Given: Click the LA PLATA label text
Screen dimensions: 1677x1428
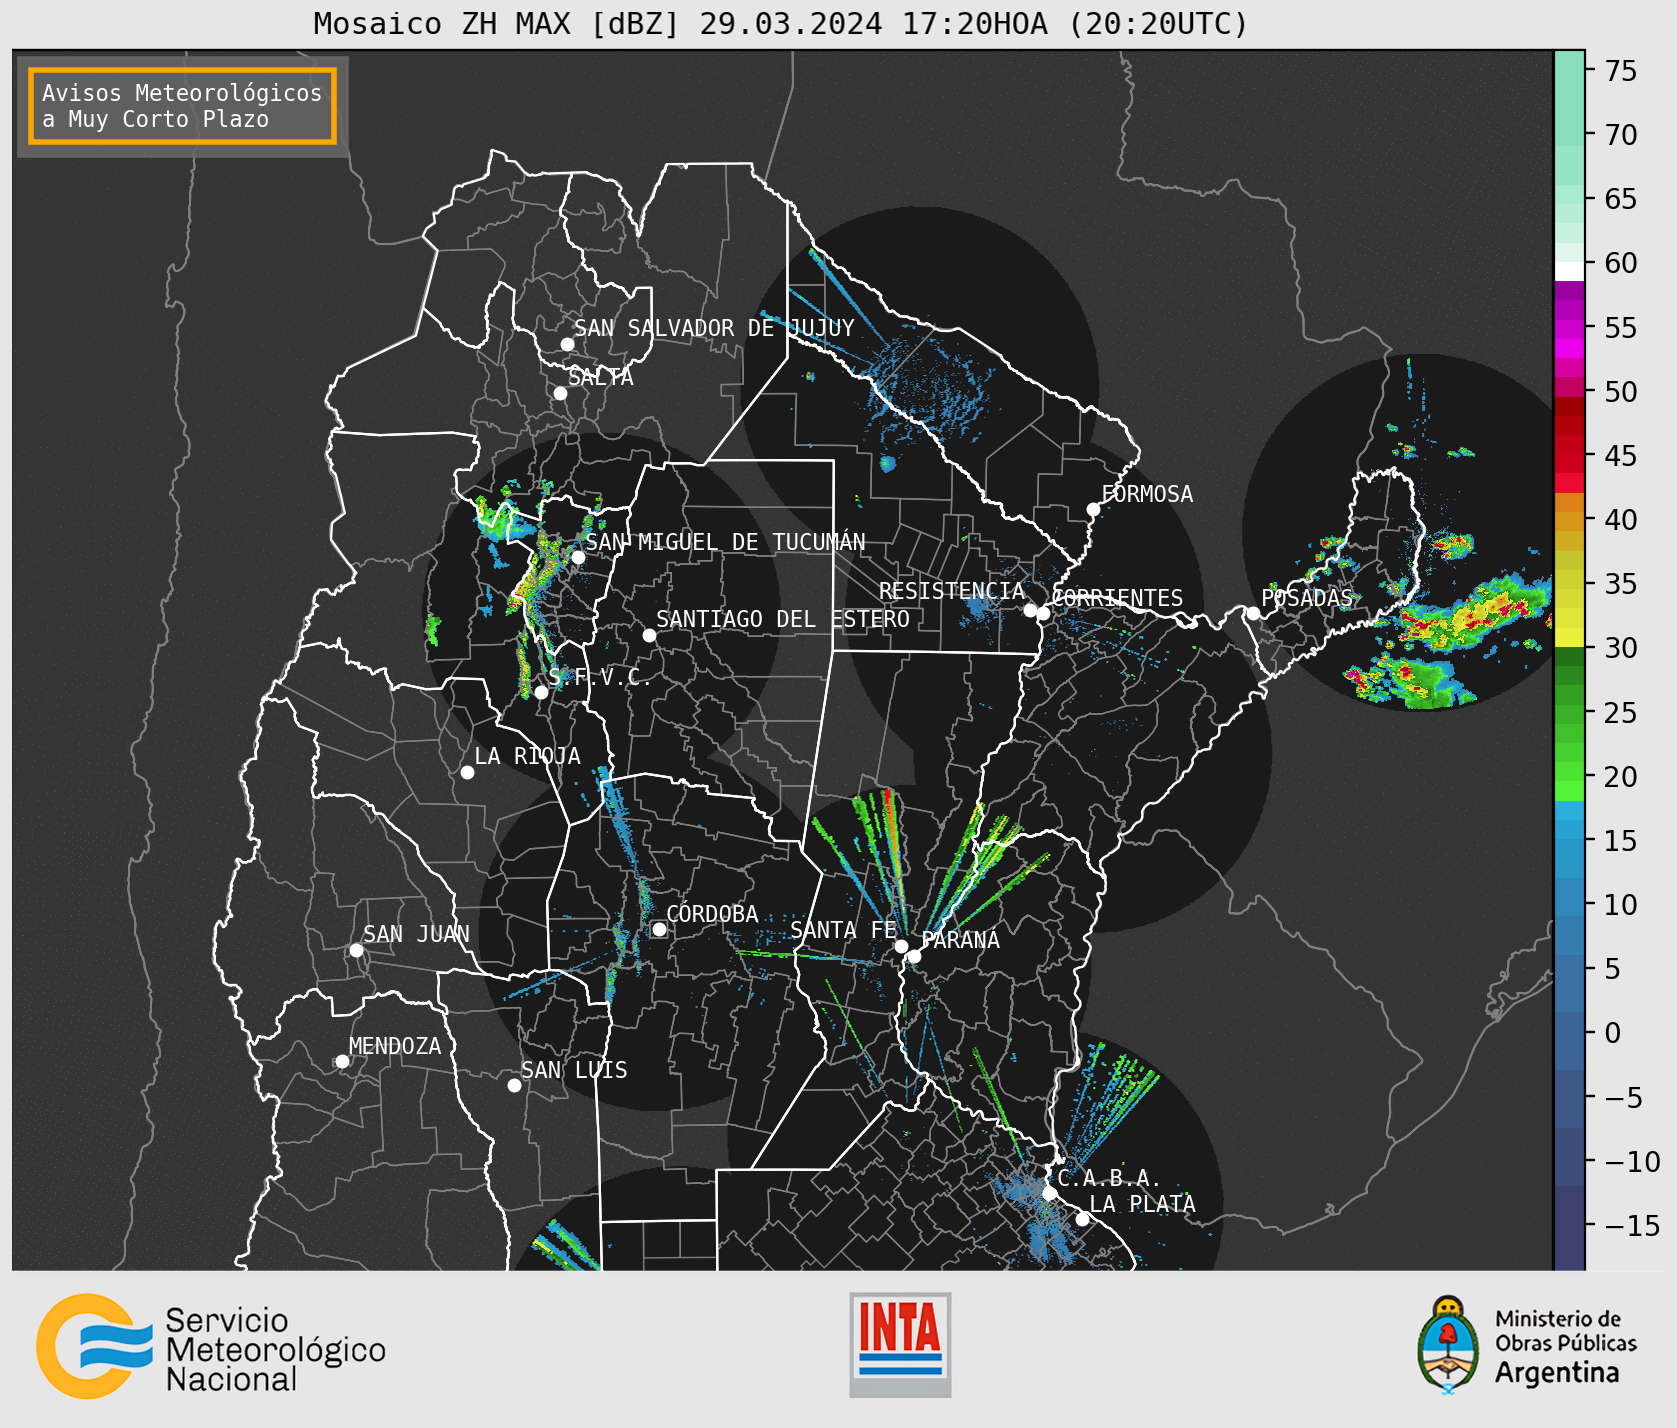Looking at the screenshot, I should click(1142, 1204).
